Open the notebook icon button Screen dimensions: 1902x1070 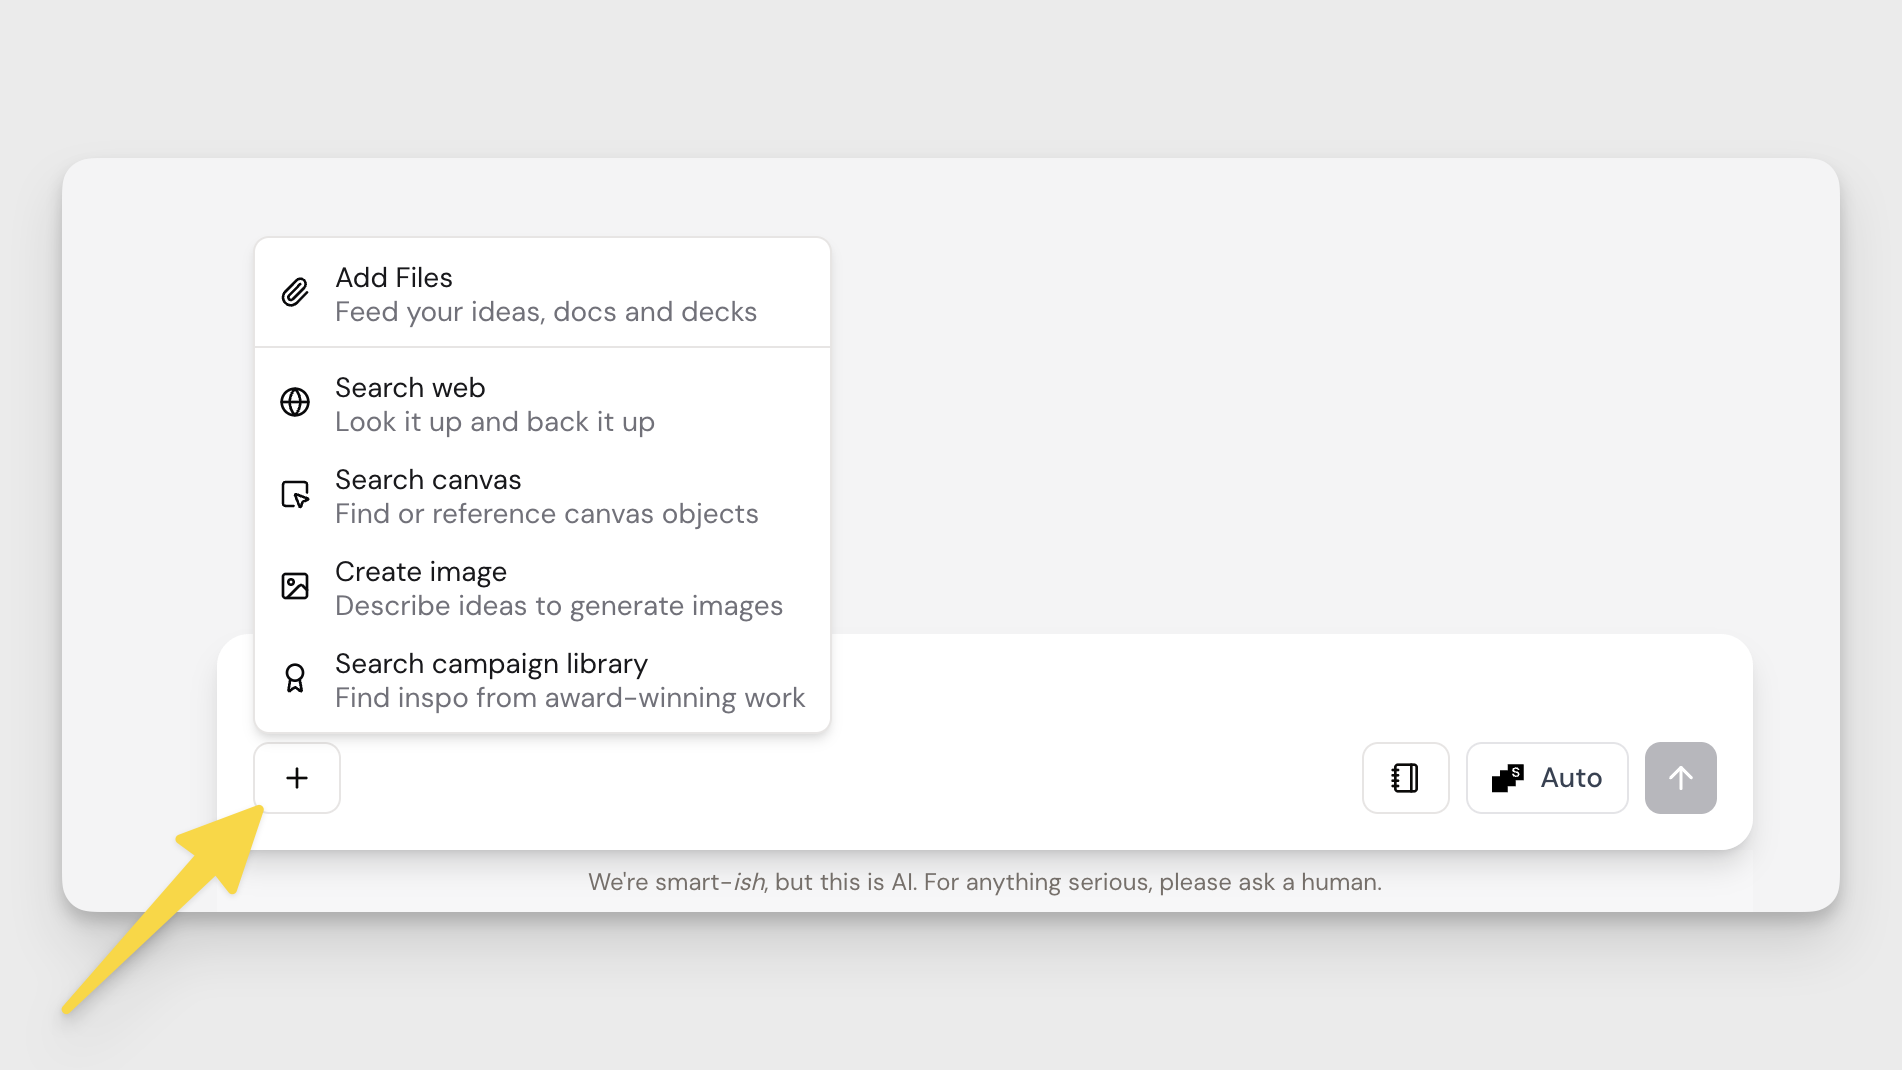(1405, 778)
